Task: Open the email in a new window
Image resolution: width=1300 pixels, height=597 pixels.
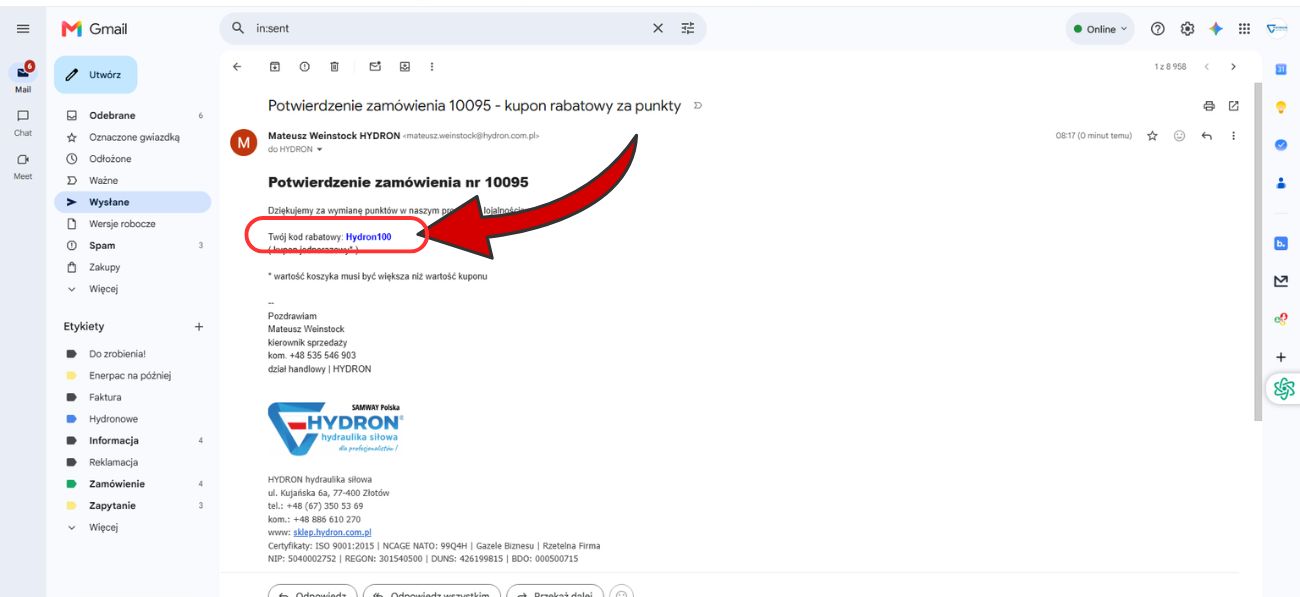Action: pyautogui.click(x=1233, y=106)
